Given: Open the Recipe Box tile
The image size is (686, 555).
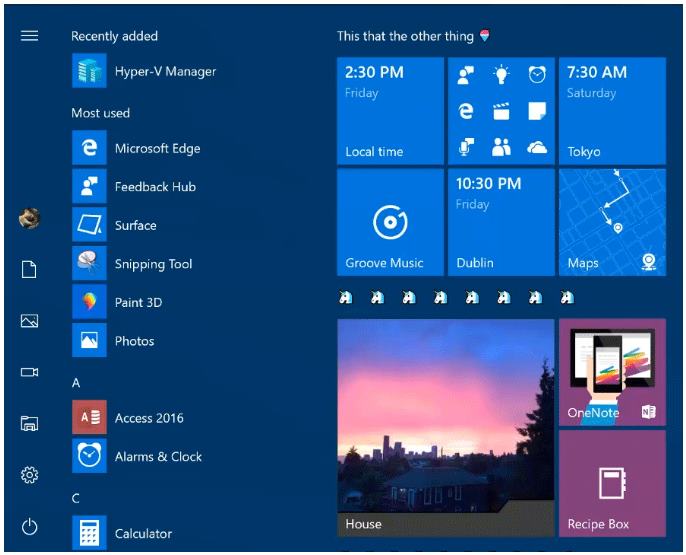Looking at the screenshot, I should [612, 483].
